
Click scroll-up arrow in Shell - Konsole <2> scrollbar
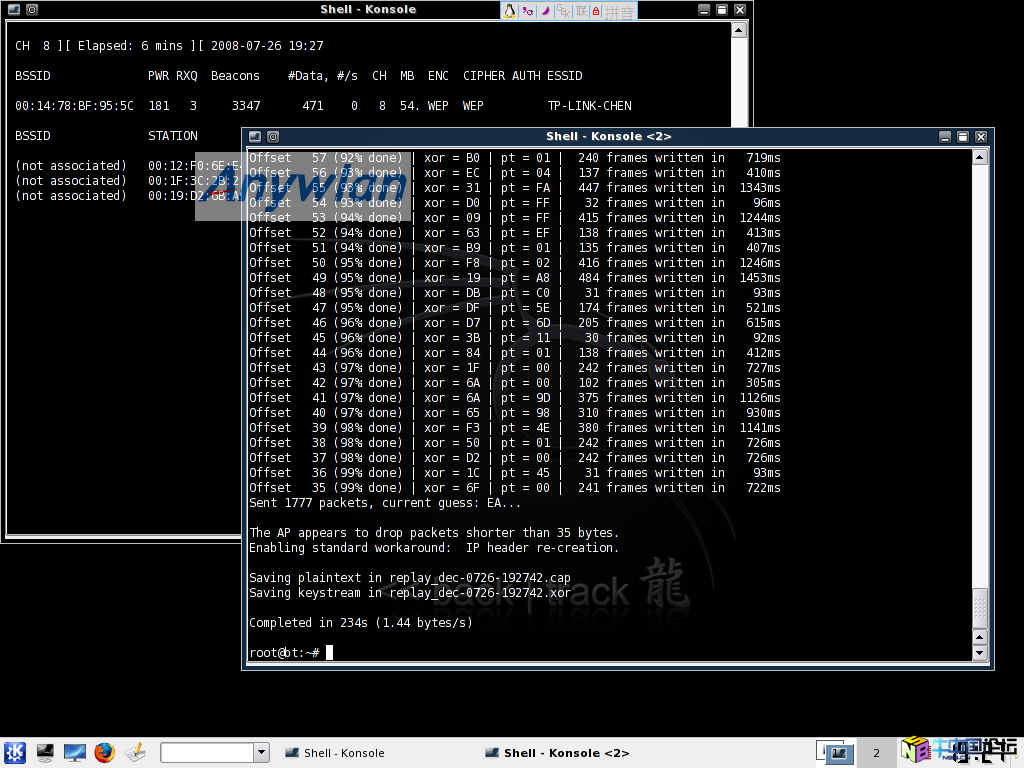(x=980, y=157)
